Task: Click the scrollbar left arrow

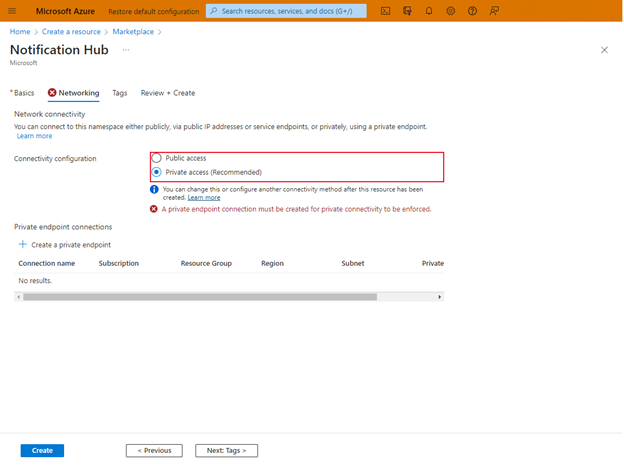Action: tap(18, 297)
